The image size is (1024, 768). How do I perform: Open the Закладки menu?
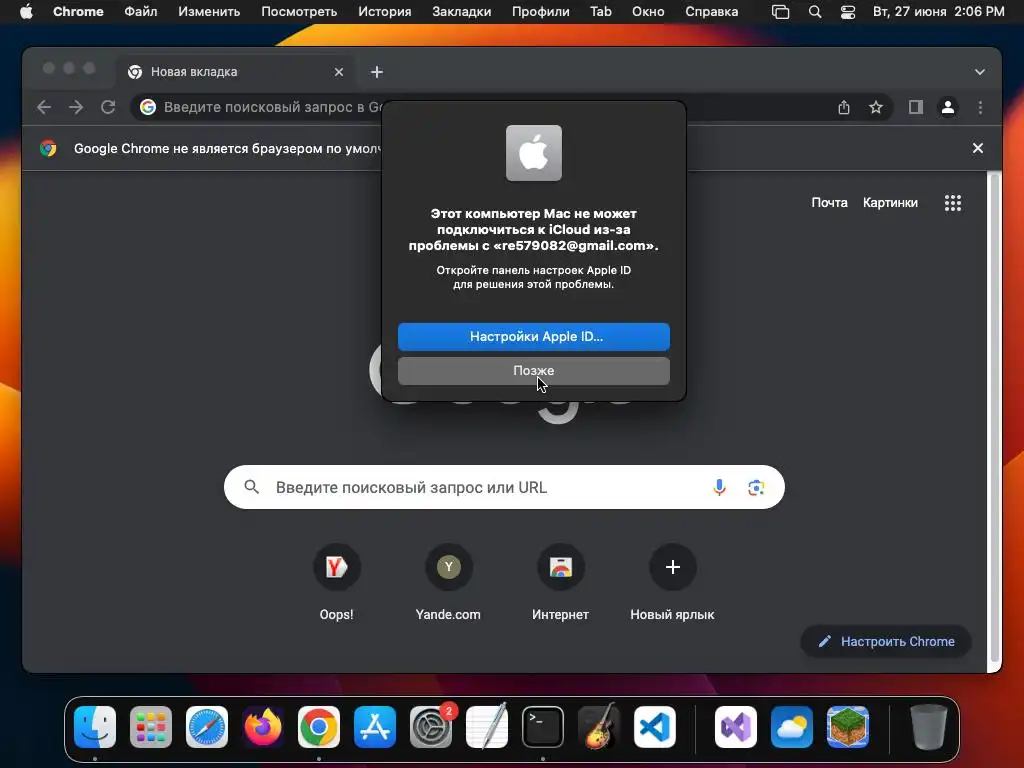click(462, 12)
